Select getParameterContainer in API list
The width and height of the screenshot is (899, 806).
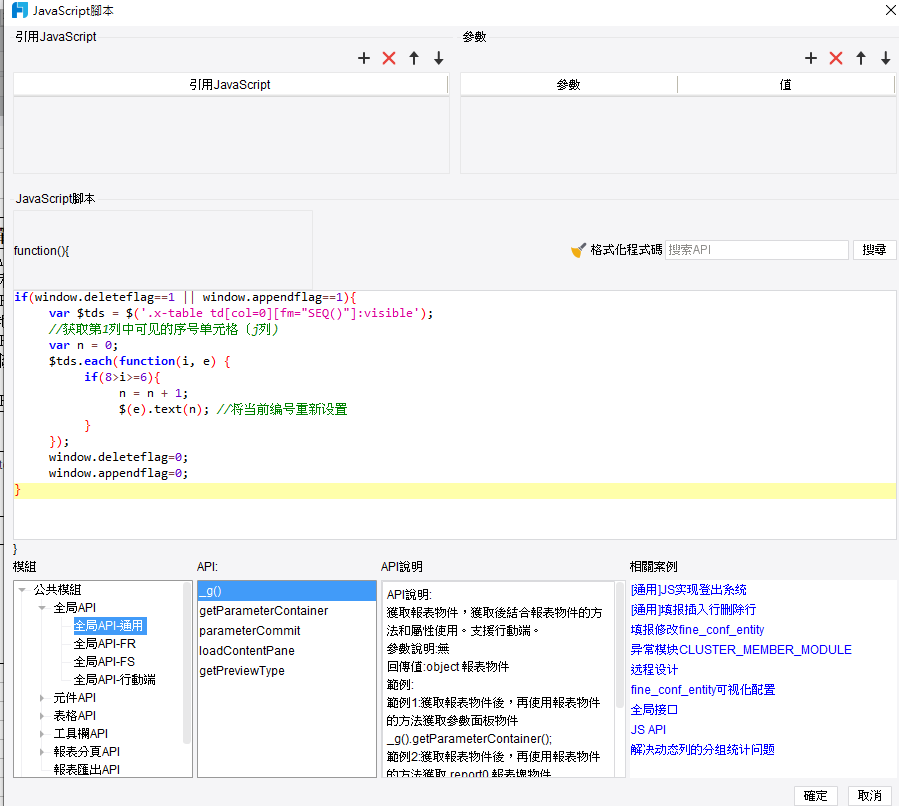287,611
